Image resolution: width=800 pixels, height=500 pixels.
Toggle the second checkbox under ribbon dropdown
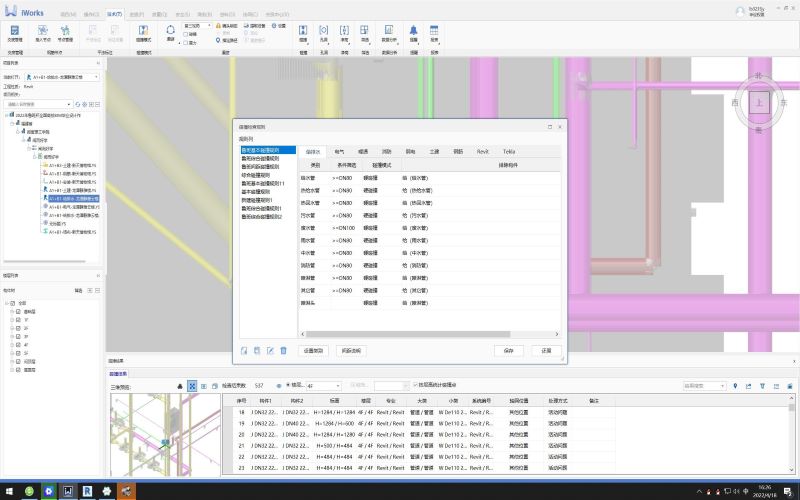point(186,43)
